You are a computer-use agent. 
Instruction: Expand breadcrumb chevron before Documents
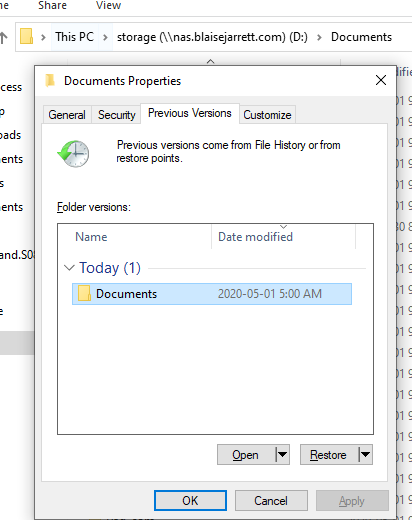pyautogui.click(x=319, y=37)
